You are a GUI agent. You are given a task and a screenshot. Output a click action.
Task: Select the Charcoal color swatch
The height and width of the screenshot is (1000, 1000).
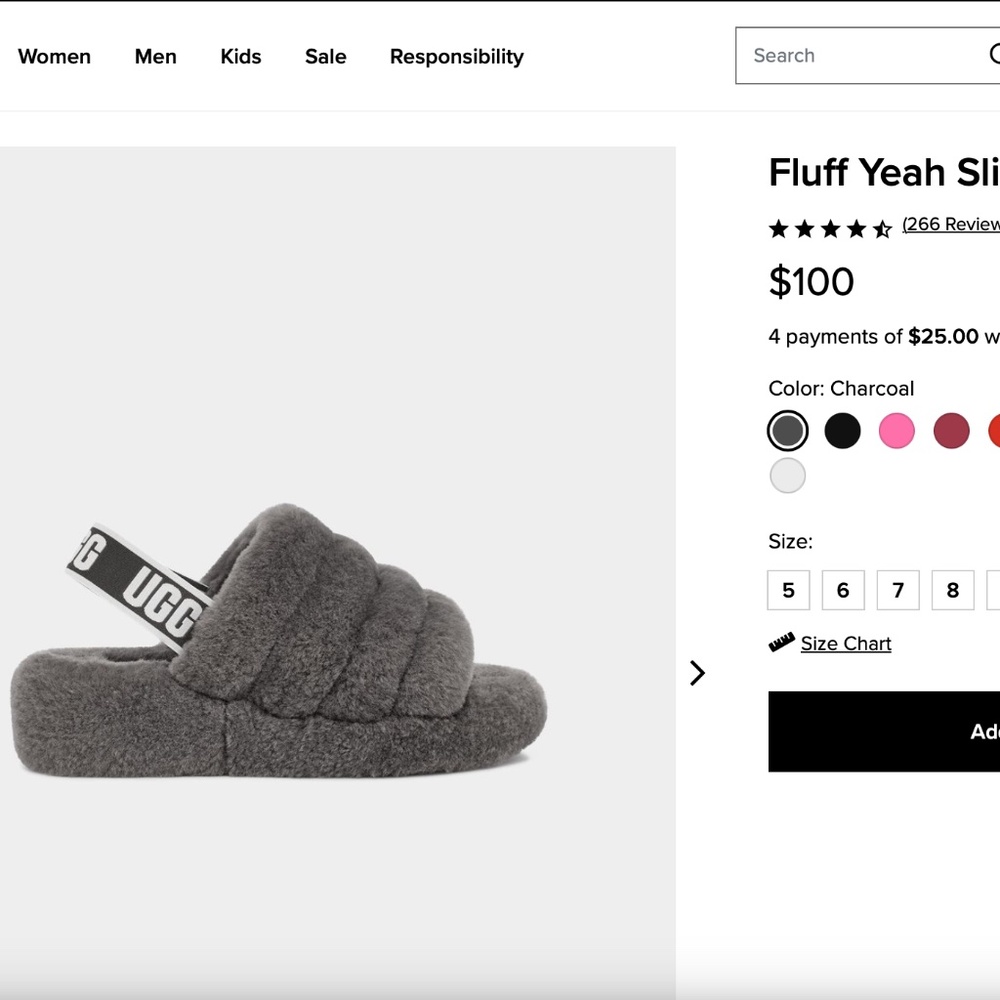click(x=787, y=430)
